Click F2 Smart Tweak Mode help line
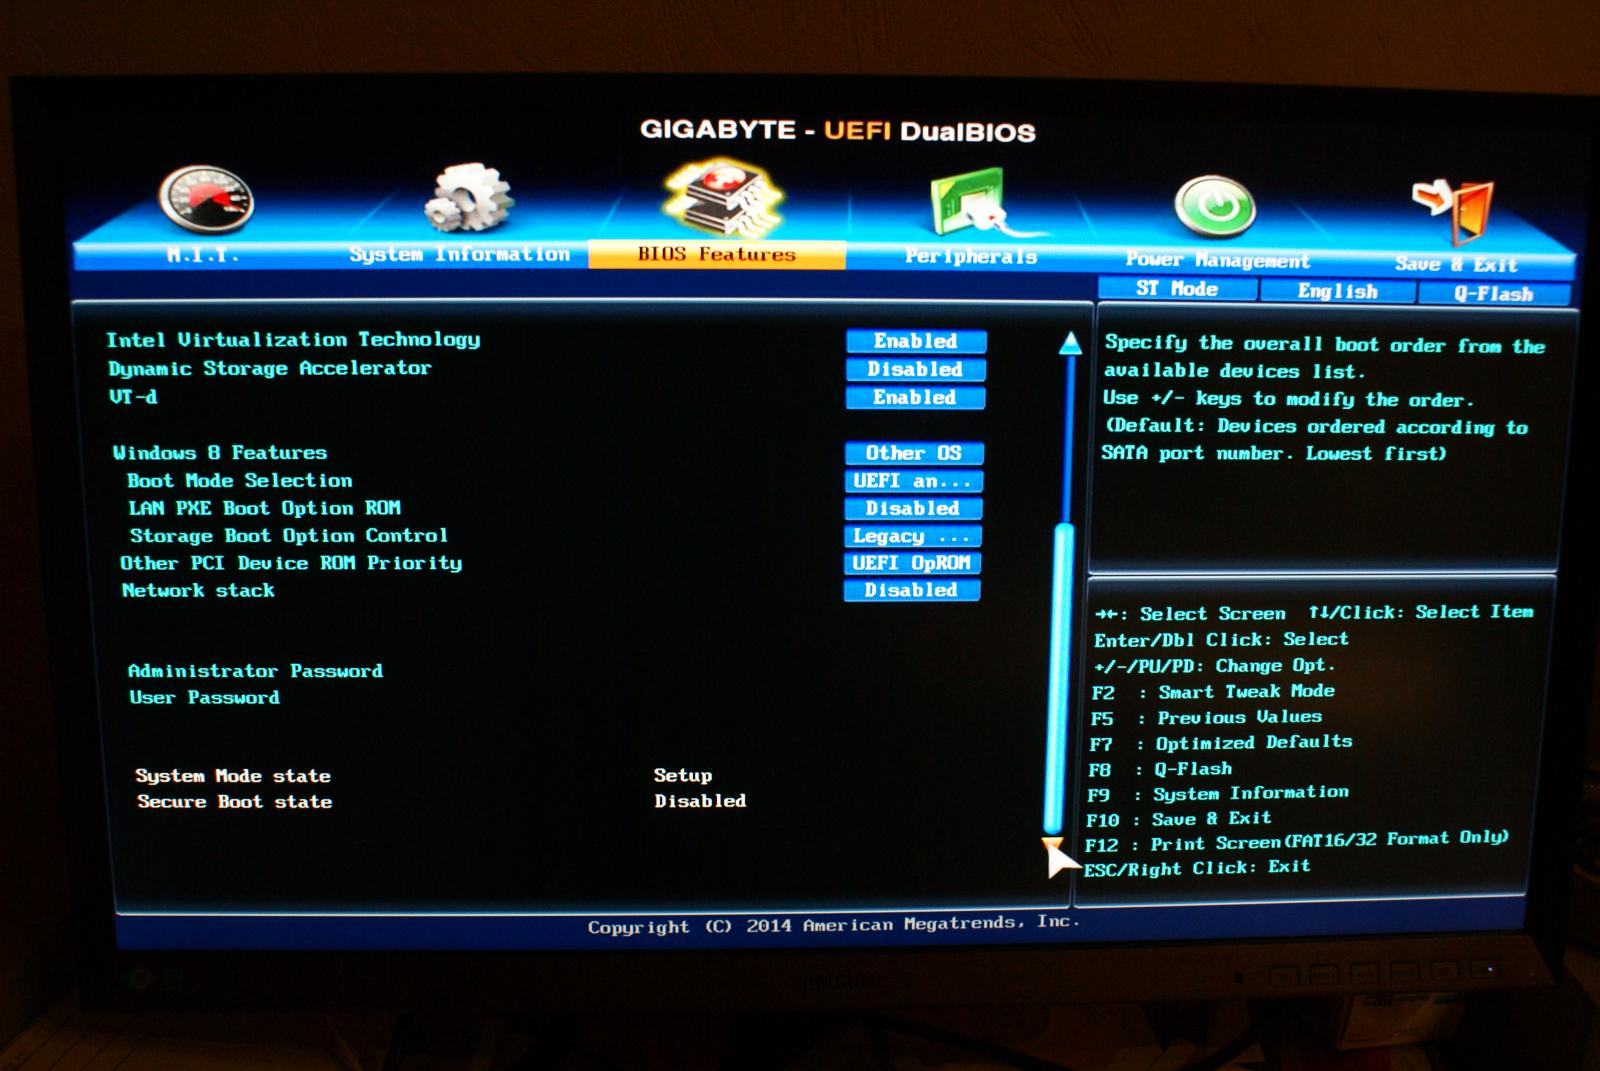The height and width of the screenshot is (1071, 1600). click(x=1213, y=692)
